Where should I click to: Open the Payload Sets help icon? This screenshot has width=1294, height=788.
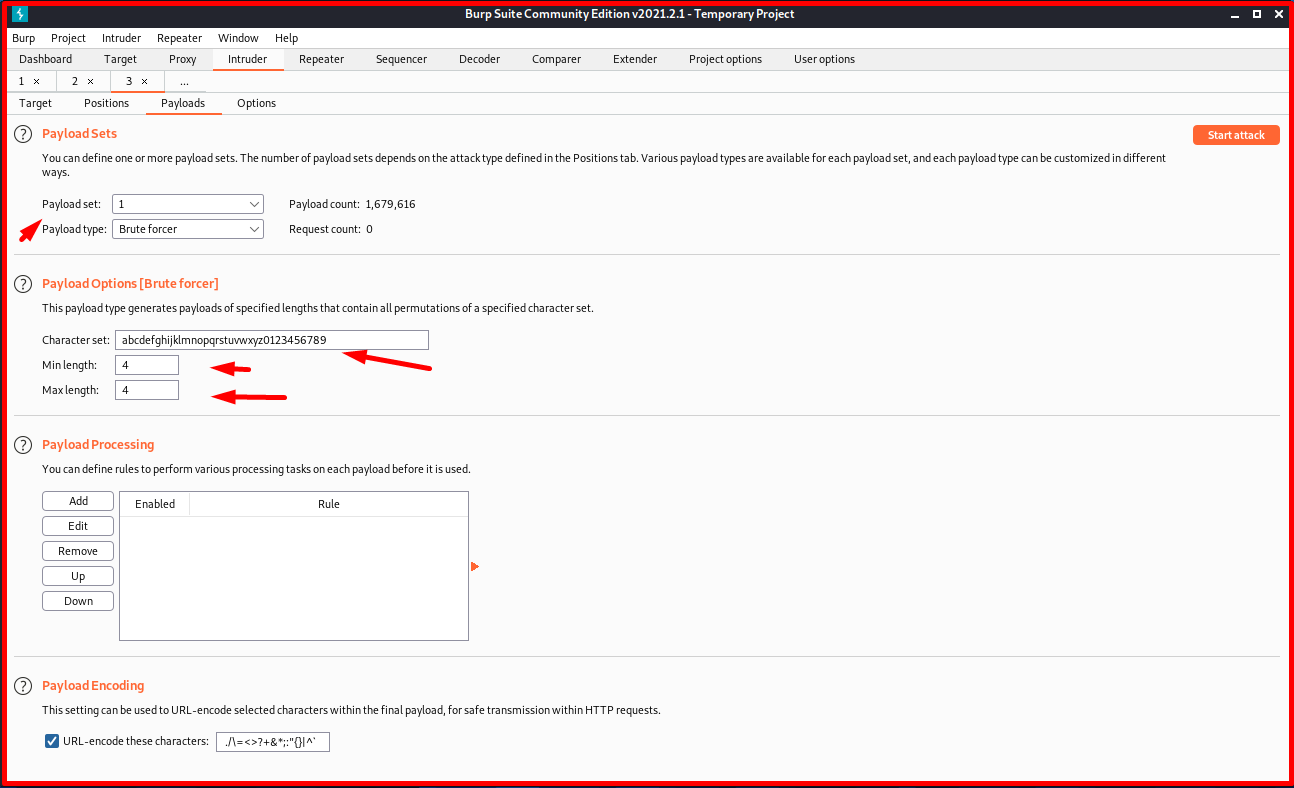point(23,134)
